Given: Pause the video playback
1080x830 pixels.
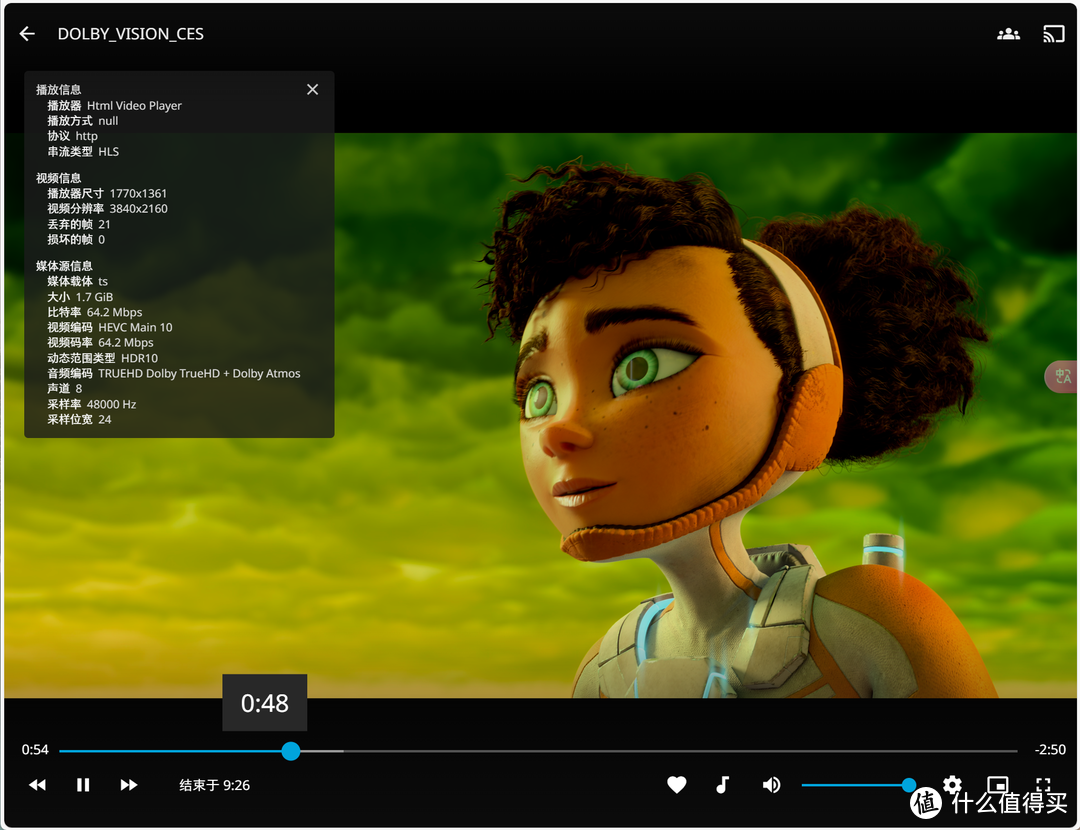Looking at the screenshot, I should (x=83, y=785).
